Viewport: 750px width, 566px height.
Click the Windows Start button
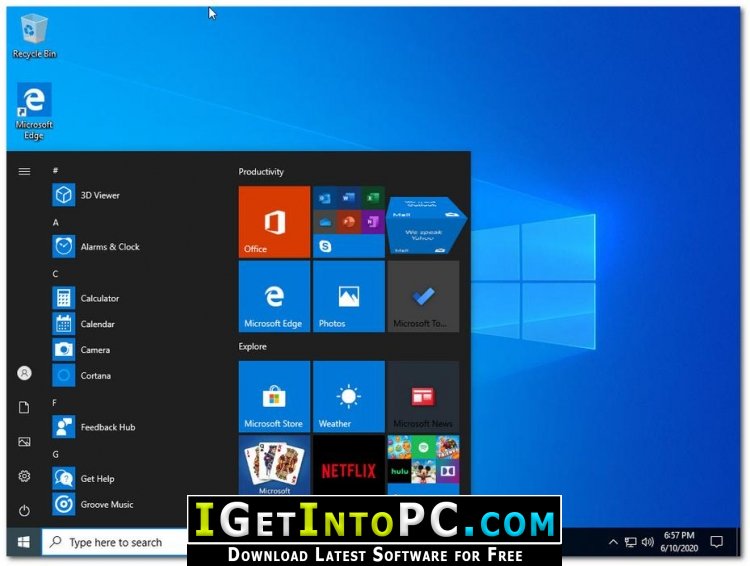click(24, 542)
